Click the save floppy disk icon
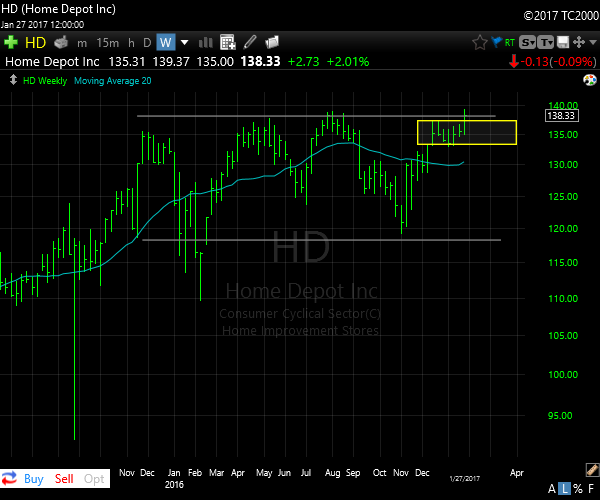This screenshot has height=500, width=600. tap(563, 42)
